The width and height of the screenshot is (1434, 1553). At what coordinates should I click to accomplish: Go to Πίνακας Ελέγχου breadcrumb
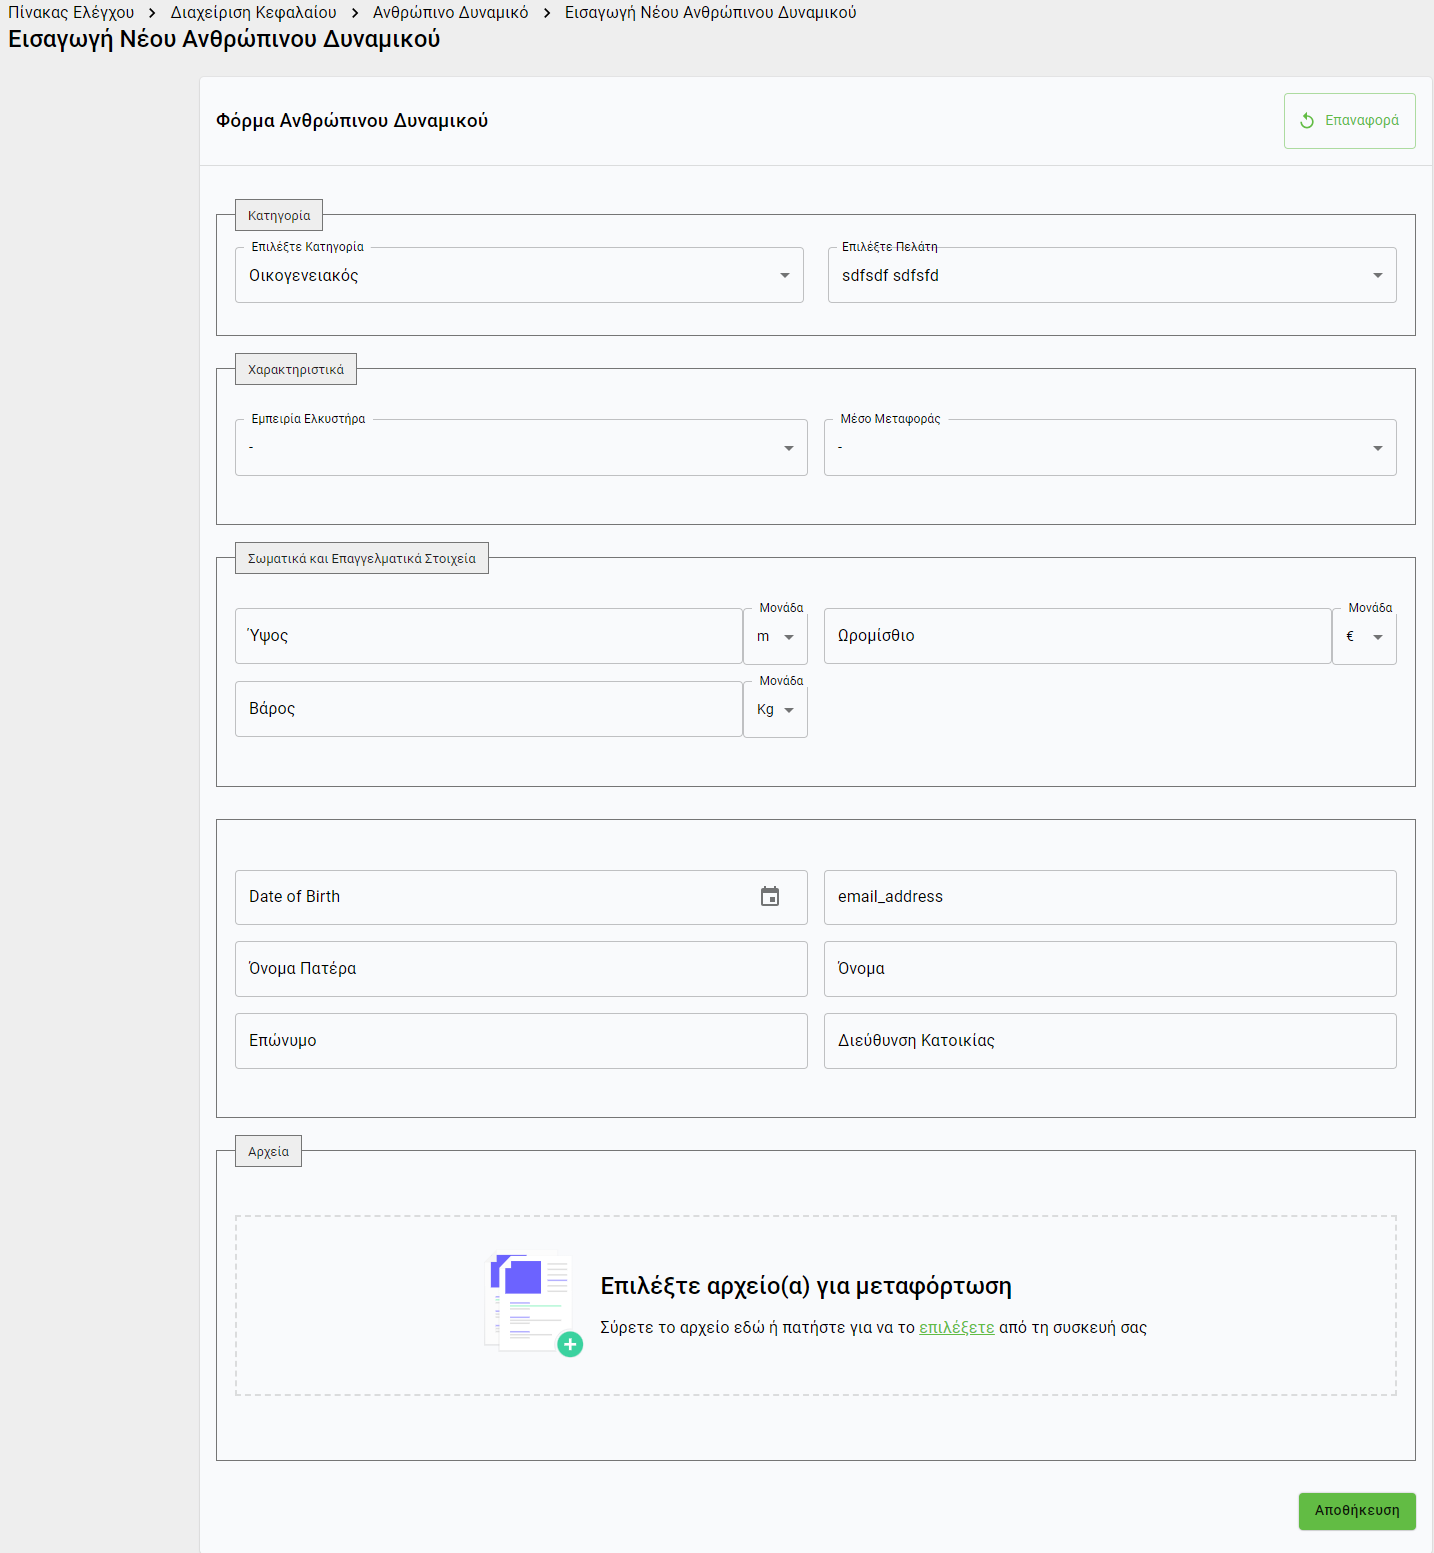tap(71, 13)
